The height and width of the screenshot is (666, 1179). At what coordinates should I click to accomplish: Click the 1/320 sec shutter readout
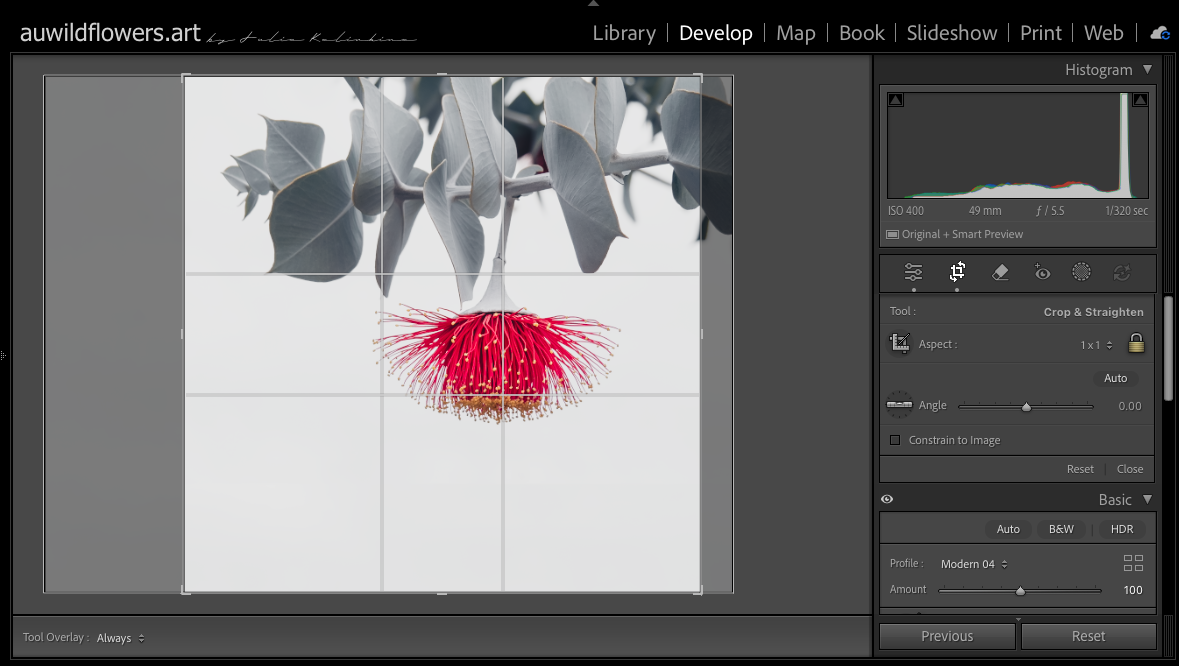pos(1126,211)
